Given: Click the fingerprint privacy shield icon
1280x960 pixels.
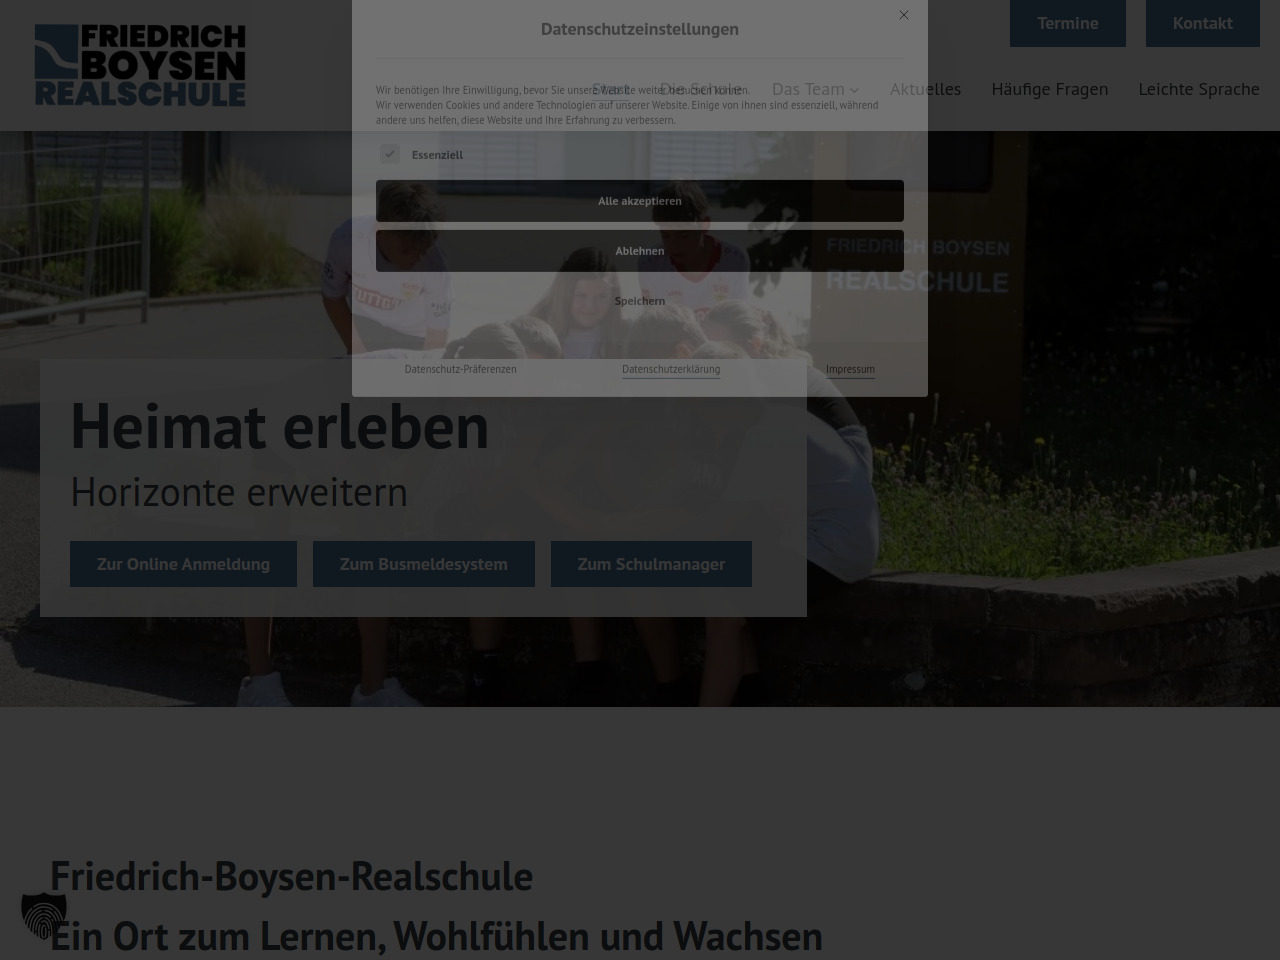Looking at the screenshot, I should (44, 915).
